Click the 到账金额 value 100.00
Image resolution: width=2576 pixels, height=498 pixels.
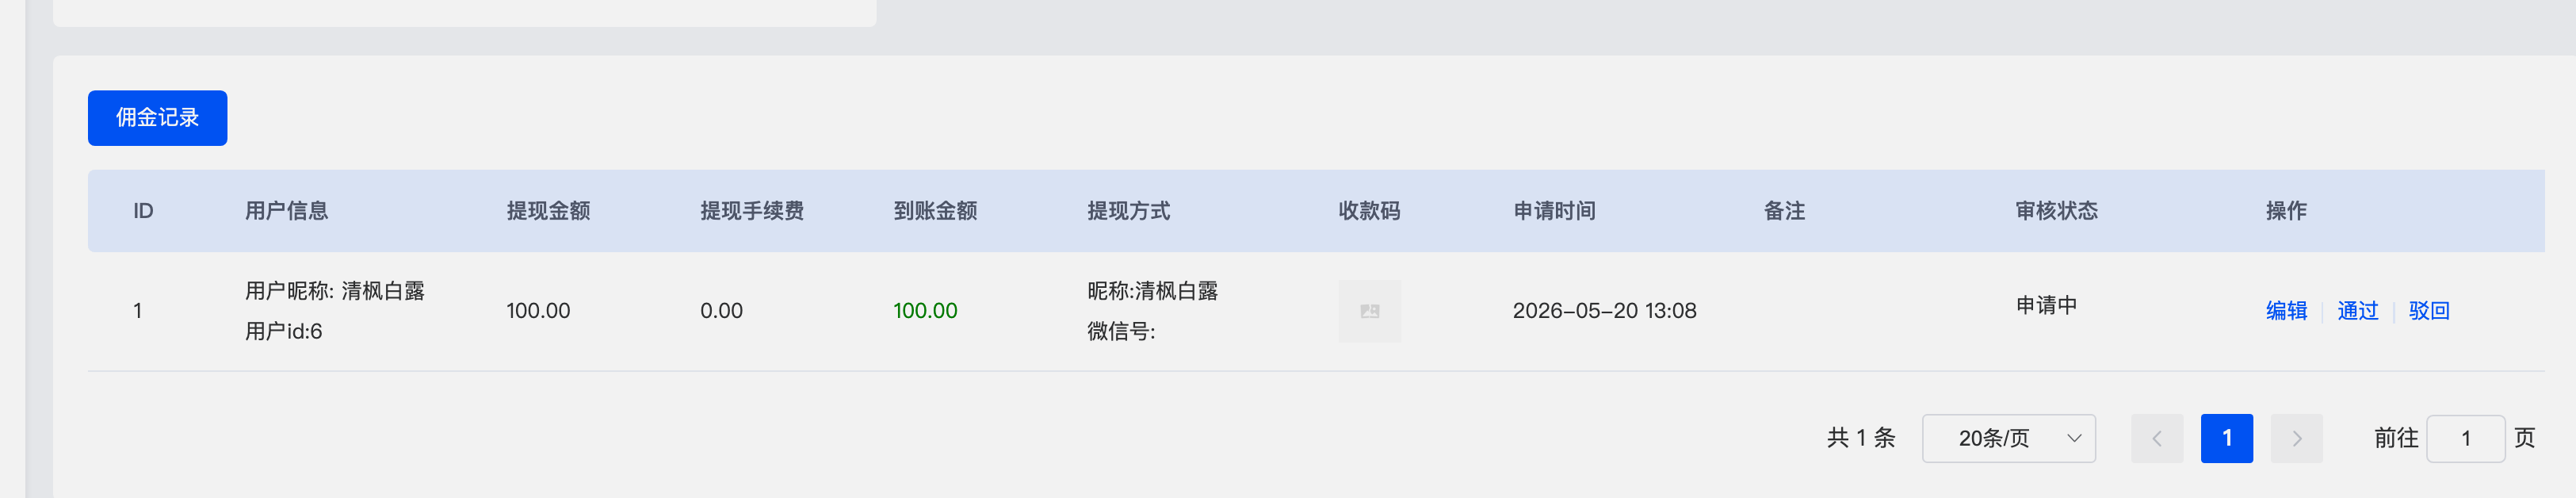pos(925,311)
